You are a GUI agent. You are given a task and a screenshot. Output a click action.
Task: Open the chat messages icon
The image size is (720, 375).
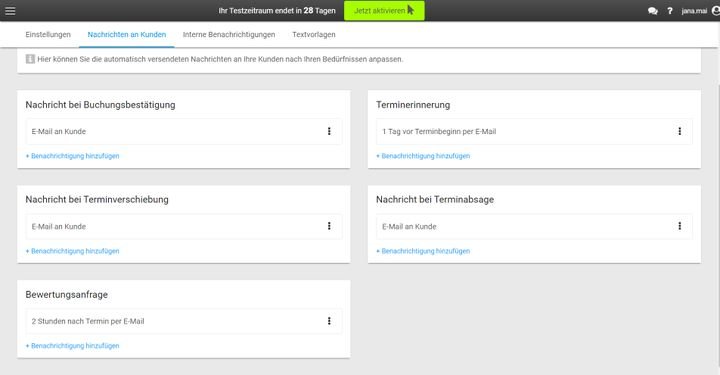tap(652, 11)
